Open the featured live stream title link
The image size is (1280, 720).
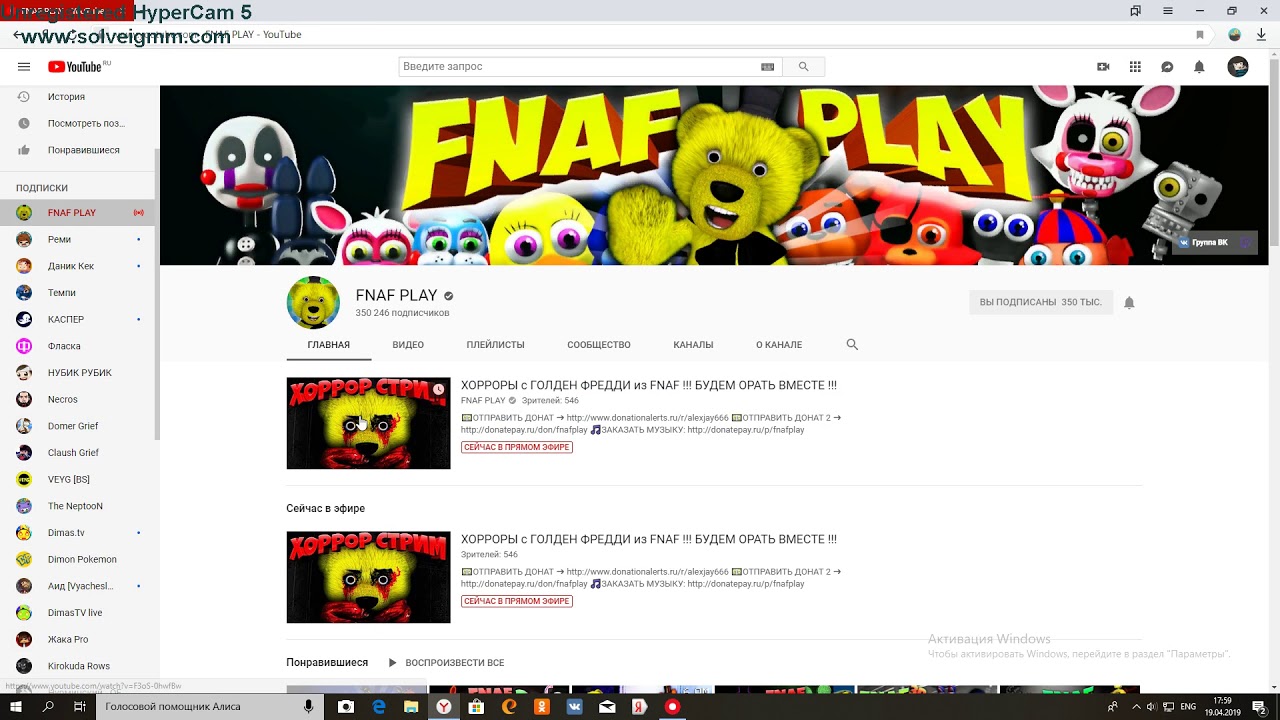(649, 385)
